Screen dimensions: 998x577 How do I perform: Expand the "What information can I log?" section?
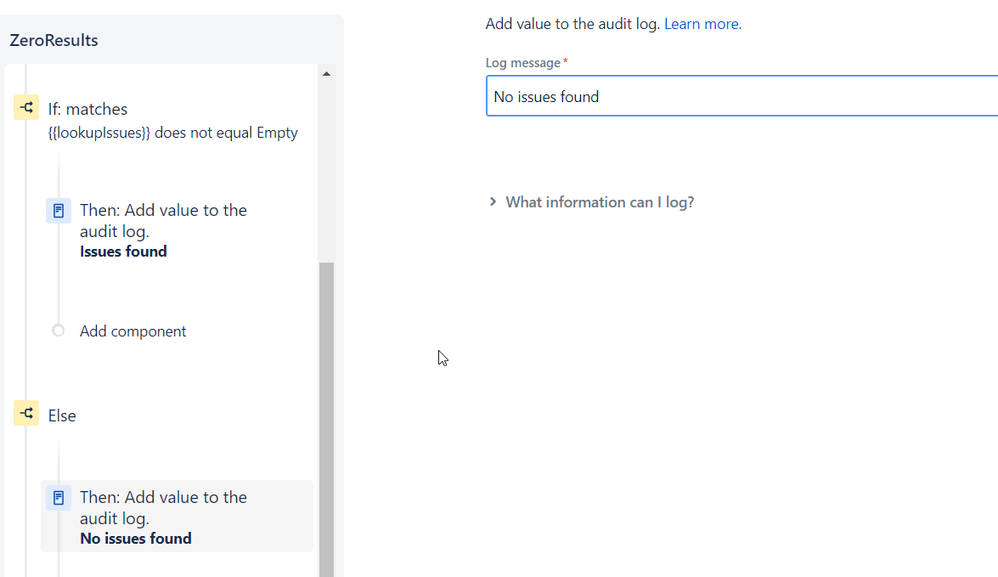[599, 201]
